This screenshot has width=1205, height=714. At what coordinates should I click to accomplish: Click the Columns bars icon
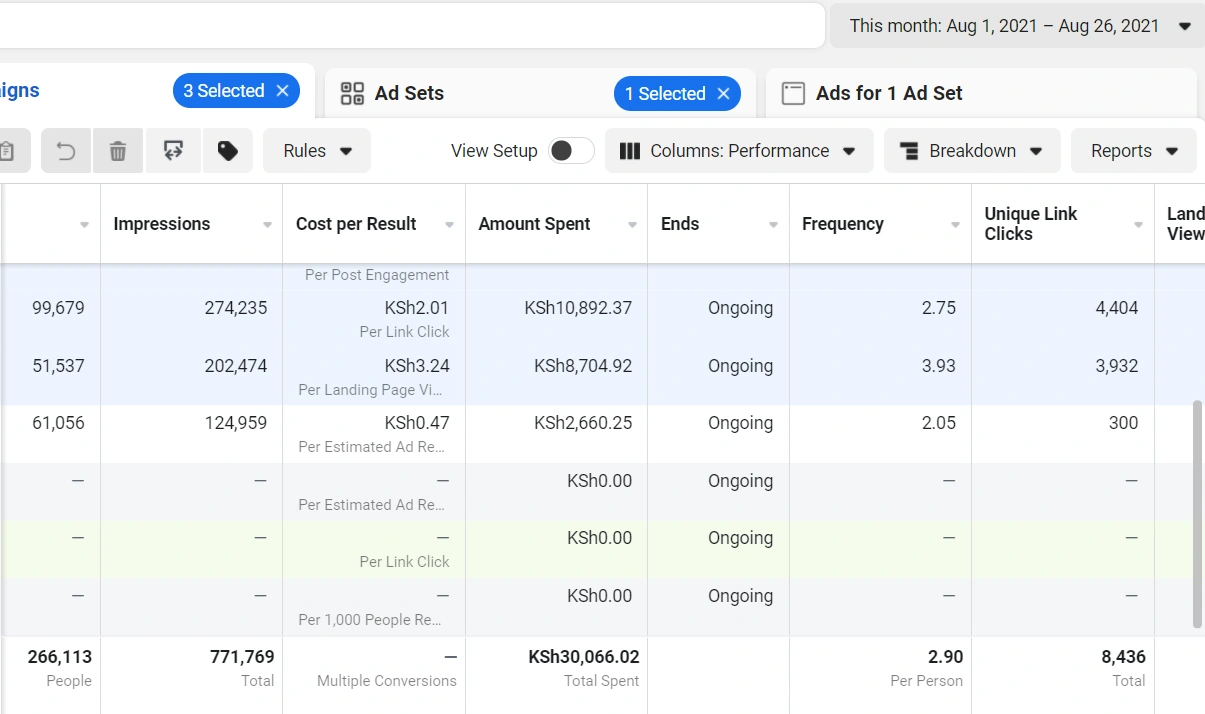(x=630, y=151)
